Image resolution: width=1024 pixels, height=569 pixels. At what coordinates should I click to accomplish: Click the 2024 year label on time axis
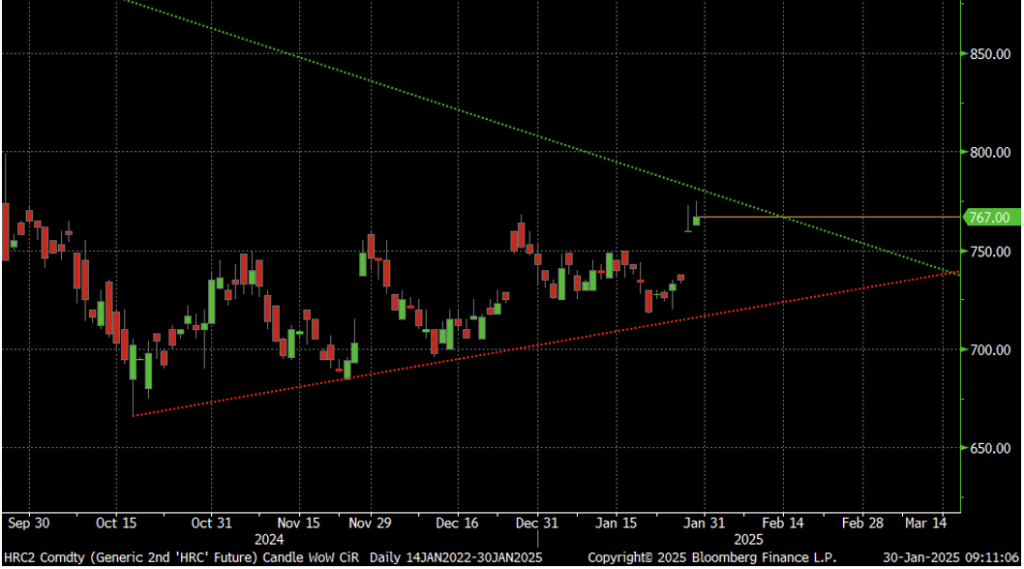(269, 539)
